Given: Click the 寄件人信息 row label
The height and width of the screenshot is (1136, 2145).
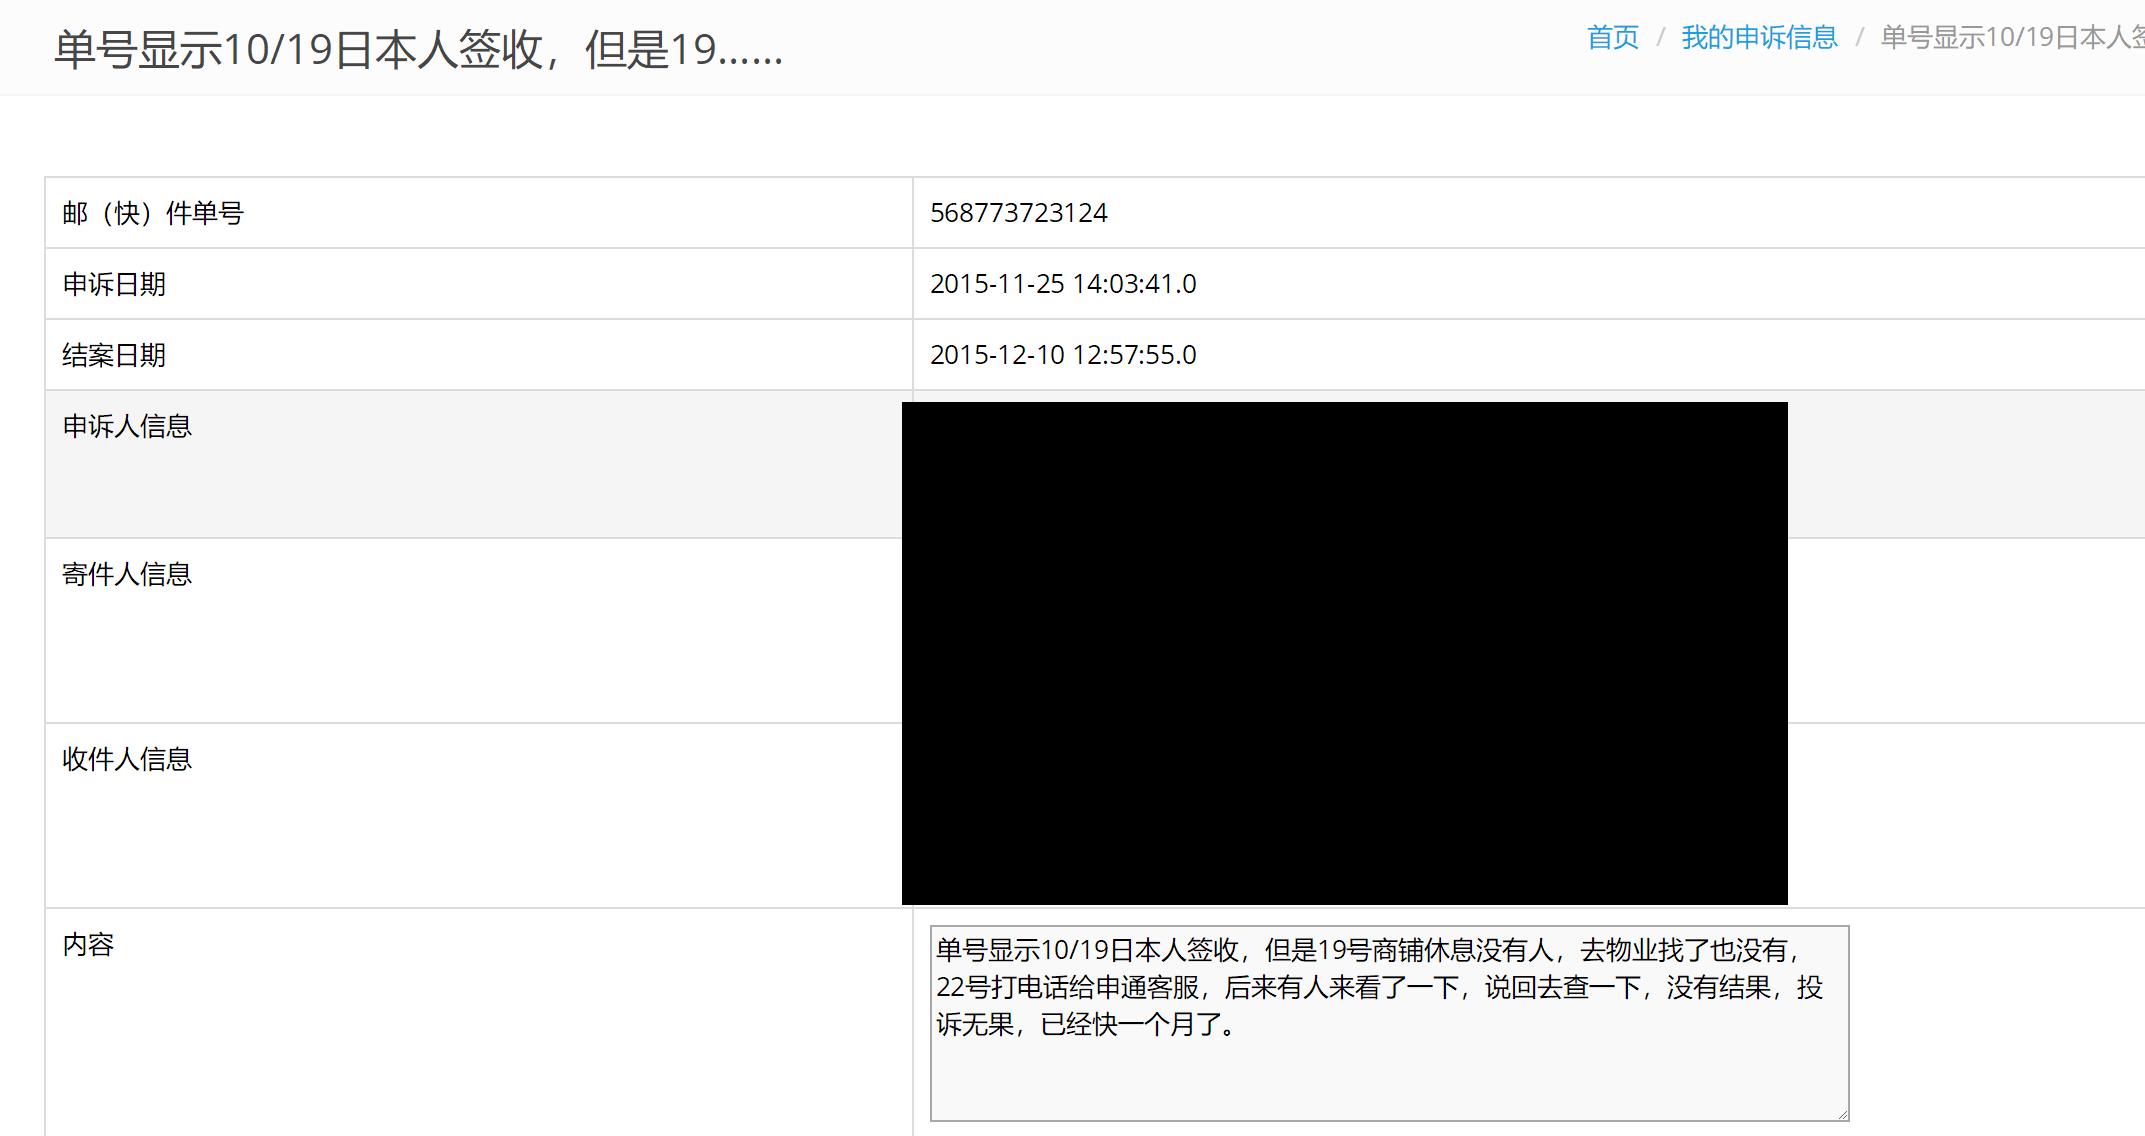Looking at the screenshot, I should click(x=127, y=574).
